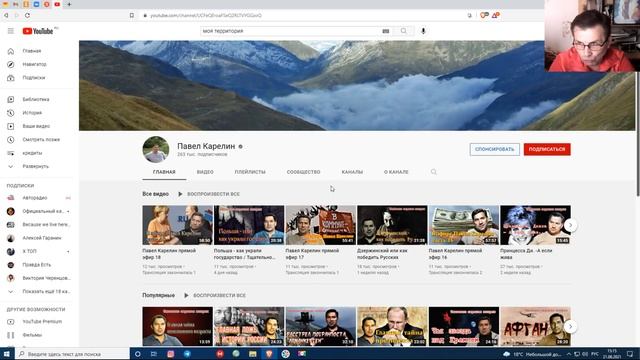
Task: Switch to the ПЛЕЙЛИСТЫ channel tab
Action: point(250,172)
